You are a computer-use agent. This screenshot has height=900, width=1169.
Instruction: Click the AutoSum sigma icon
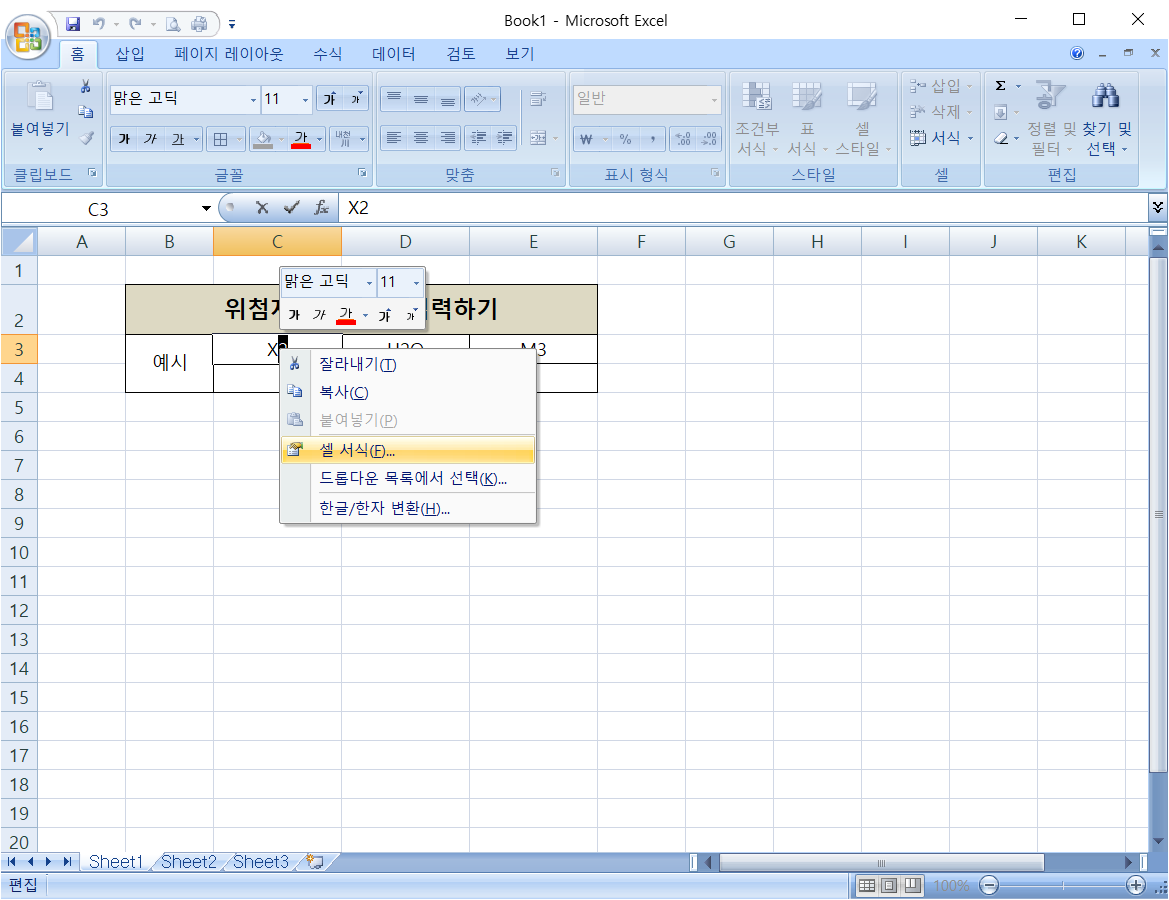point(1001,86)
